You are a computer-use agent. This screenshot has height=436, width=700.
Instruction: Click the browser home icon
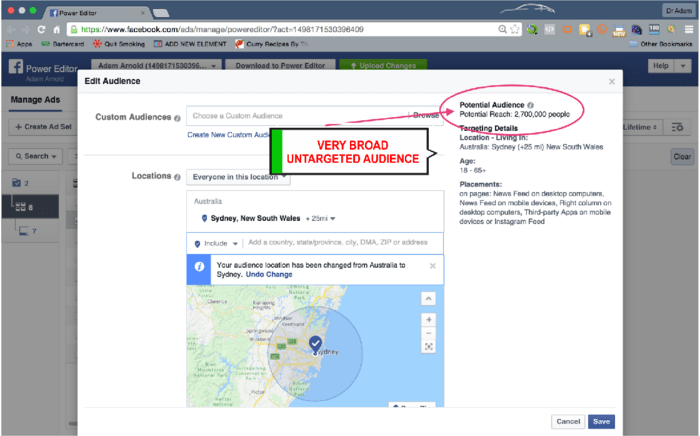coord(56,30)
